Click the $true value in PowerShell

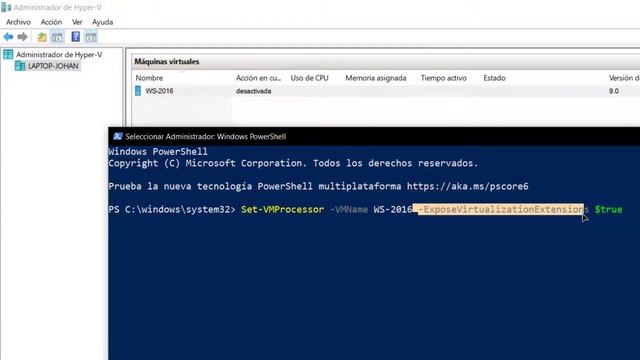pyautogui.click(x=609, y=209)
